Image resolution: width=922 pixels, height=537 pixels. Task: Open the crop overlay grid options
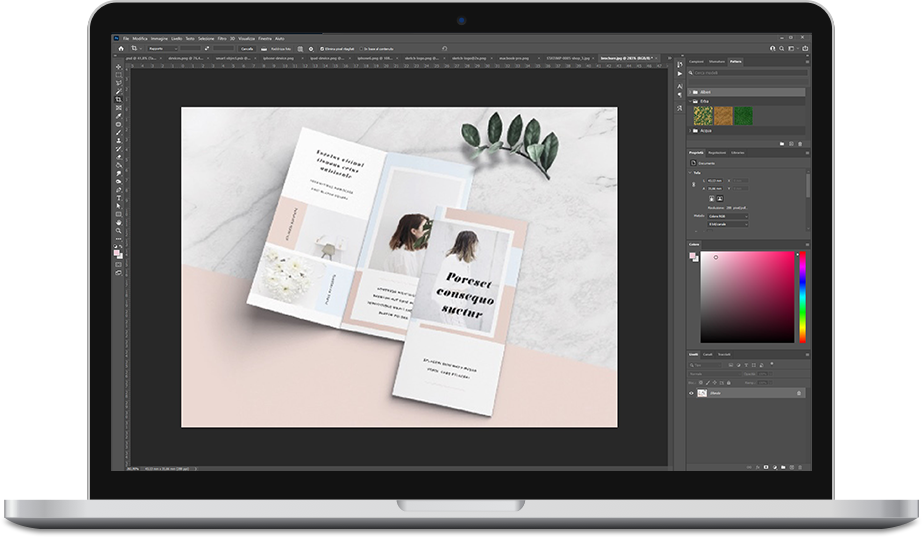tap(300, 49)
